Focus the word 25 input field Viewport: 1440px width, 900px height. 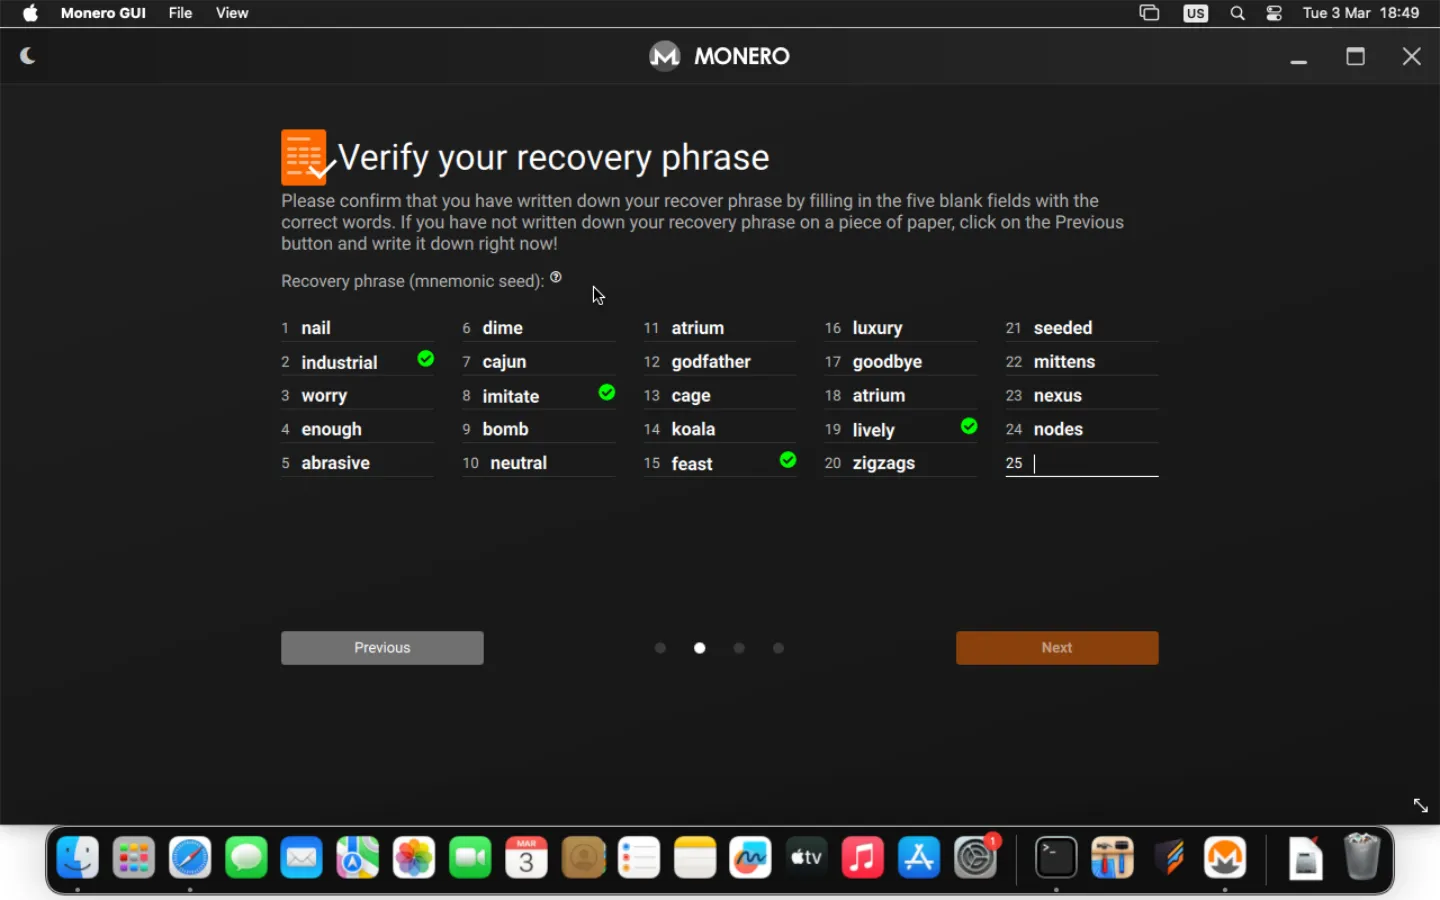point(1082,463)
